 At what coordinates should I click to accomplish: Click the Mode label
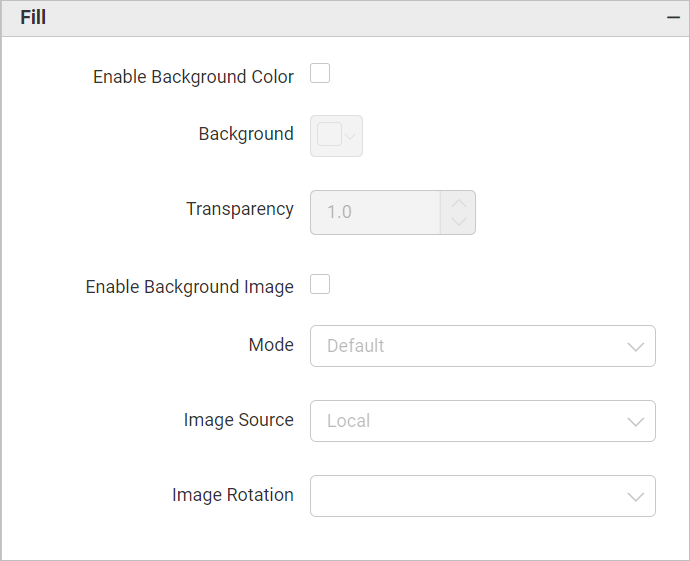coord(271,345)
